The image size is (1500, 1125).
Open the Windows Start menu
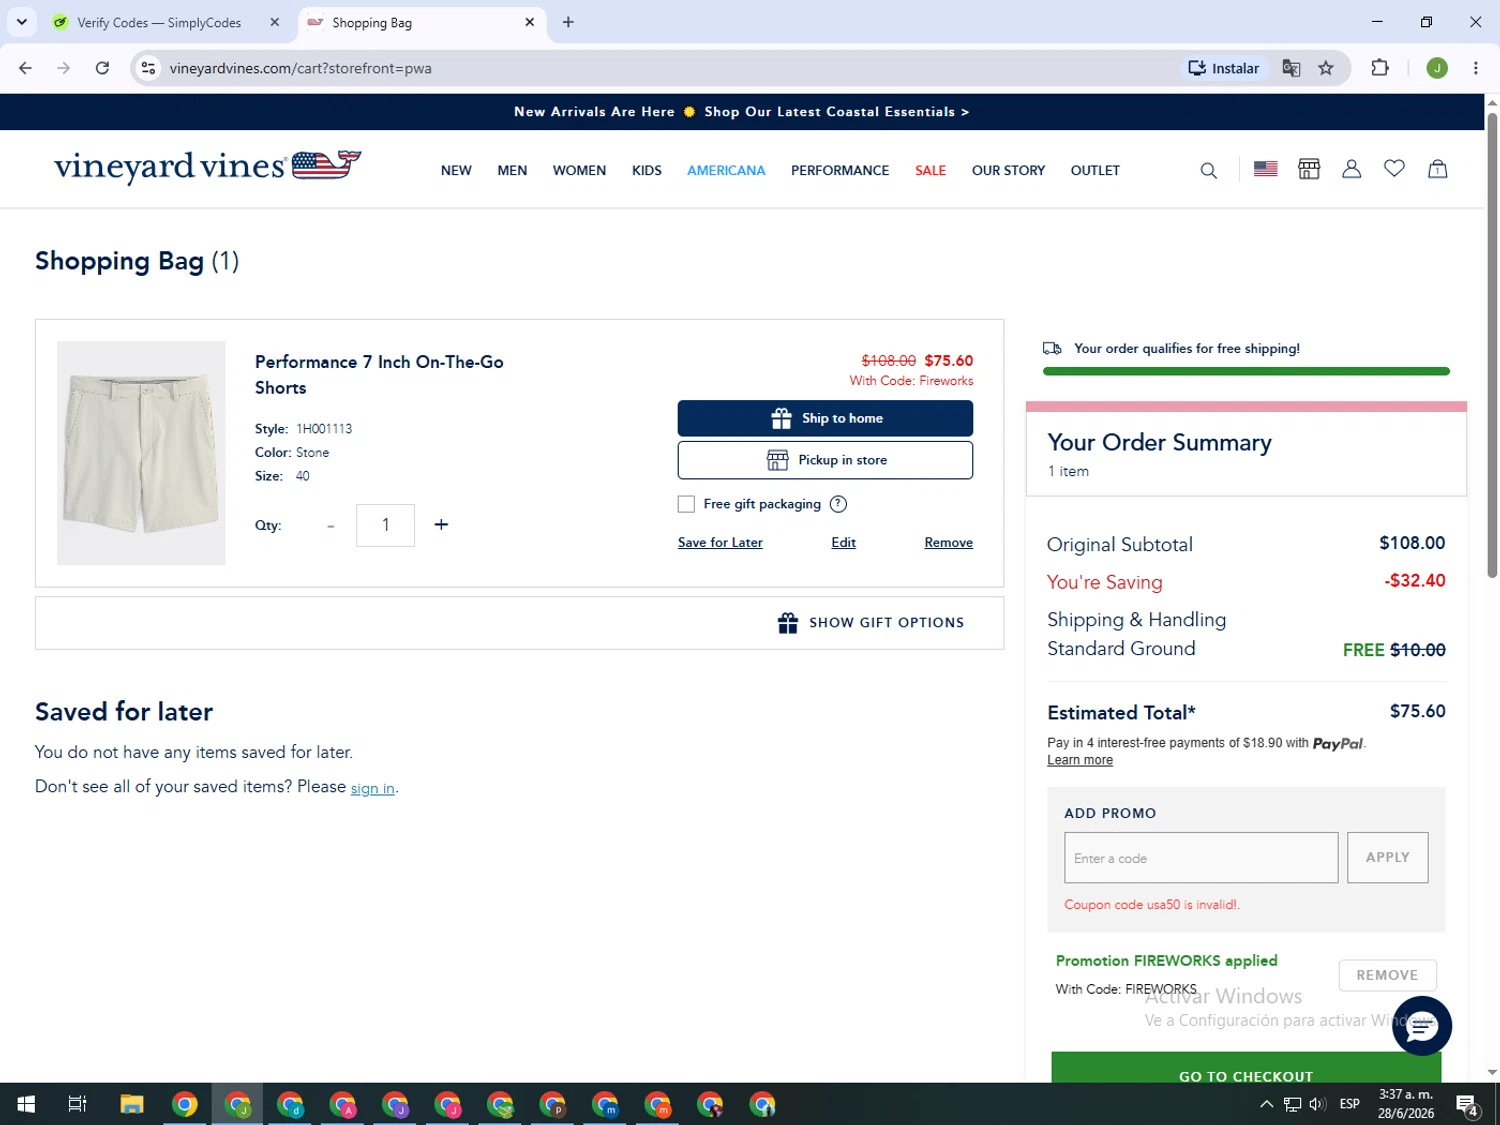pos(26,1104)
